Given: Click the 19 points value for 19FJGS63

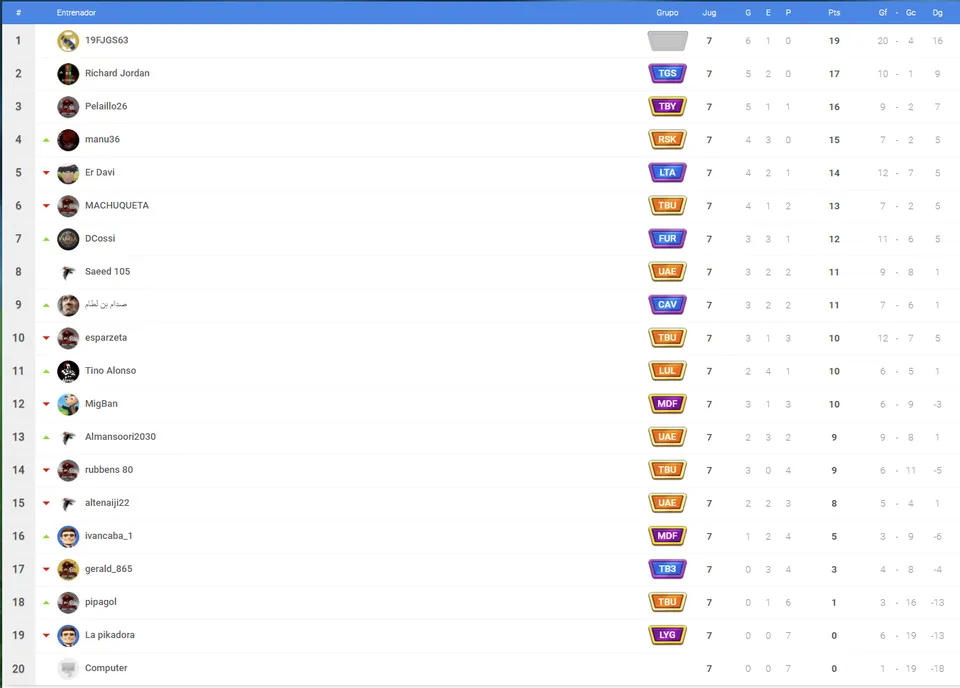Looking at the screenshot, I should click(834, 41).
